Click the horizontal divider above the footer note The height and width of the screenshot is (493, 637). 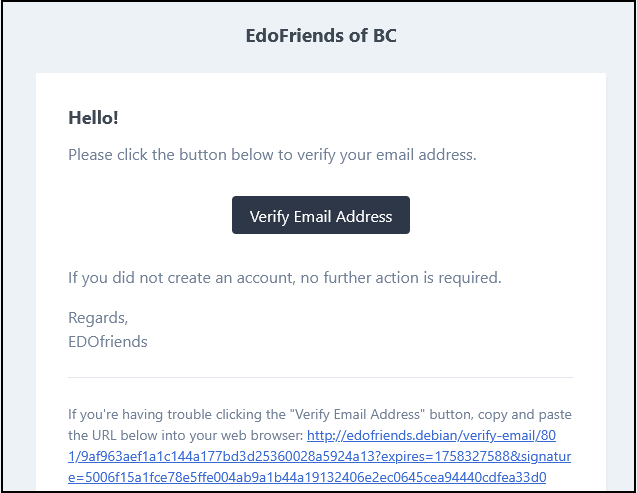point(320,377)
